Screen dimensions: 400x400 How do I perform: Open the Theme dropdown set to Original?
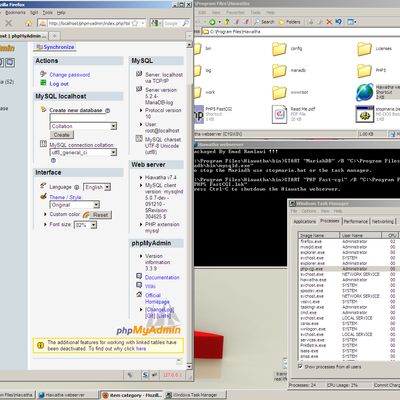(75, 204)
